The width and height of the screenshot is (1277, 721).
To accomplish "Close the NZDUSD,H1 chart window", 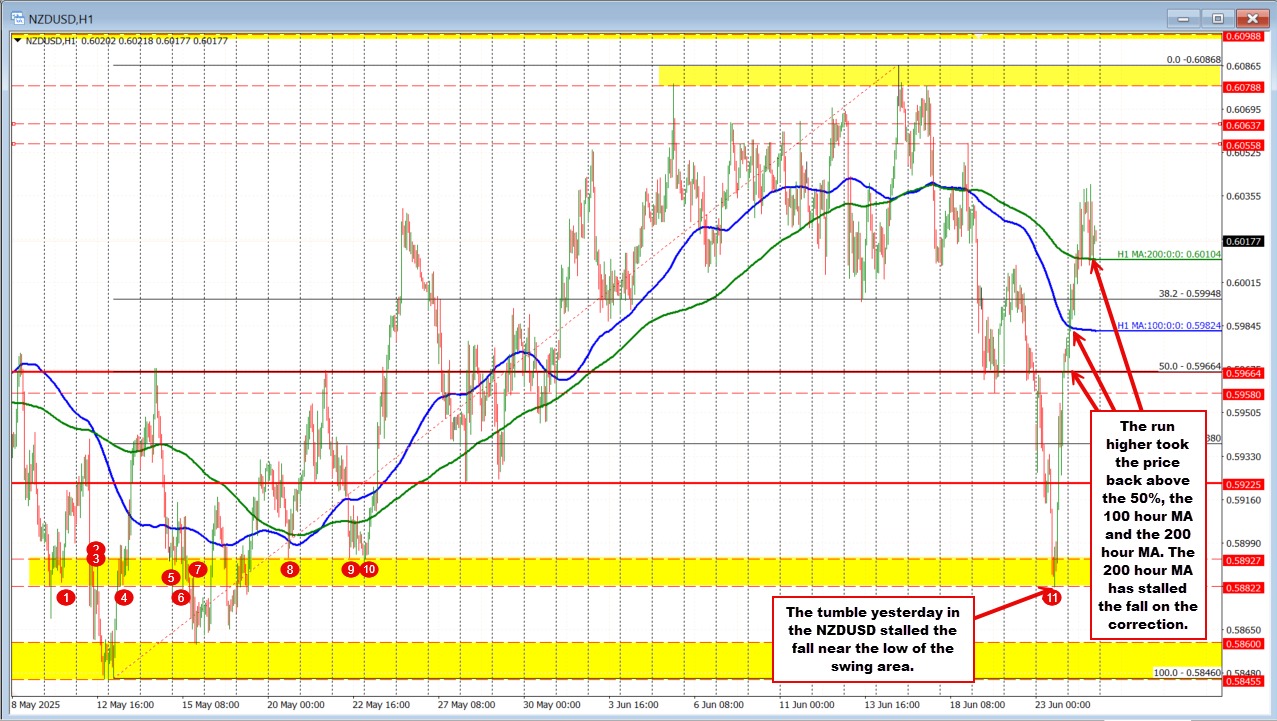I will click(1251, 17).
